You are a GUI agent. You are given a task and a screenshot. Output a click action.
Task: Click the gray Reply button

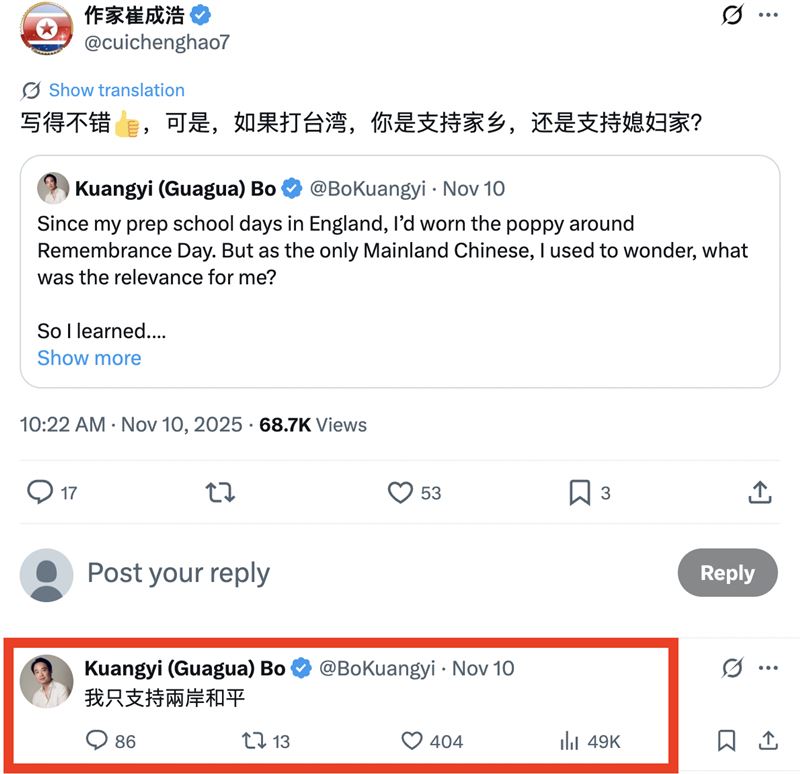point(728,572)
